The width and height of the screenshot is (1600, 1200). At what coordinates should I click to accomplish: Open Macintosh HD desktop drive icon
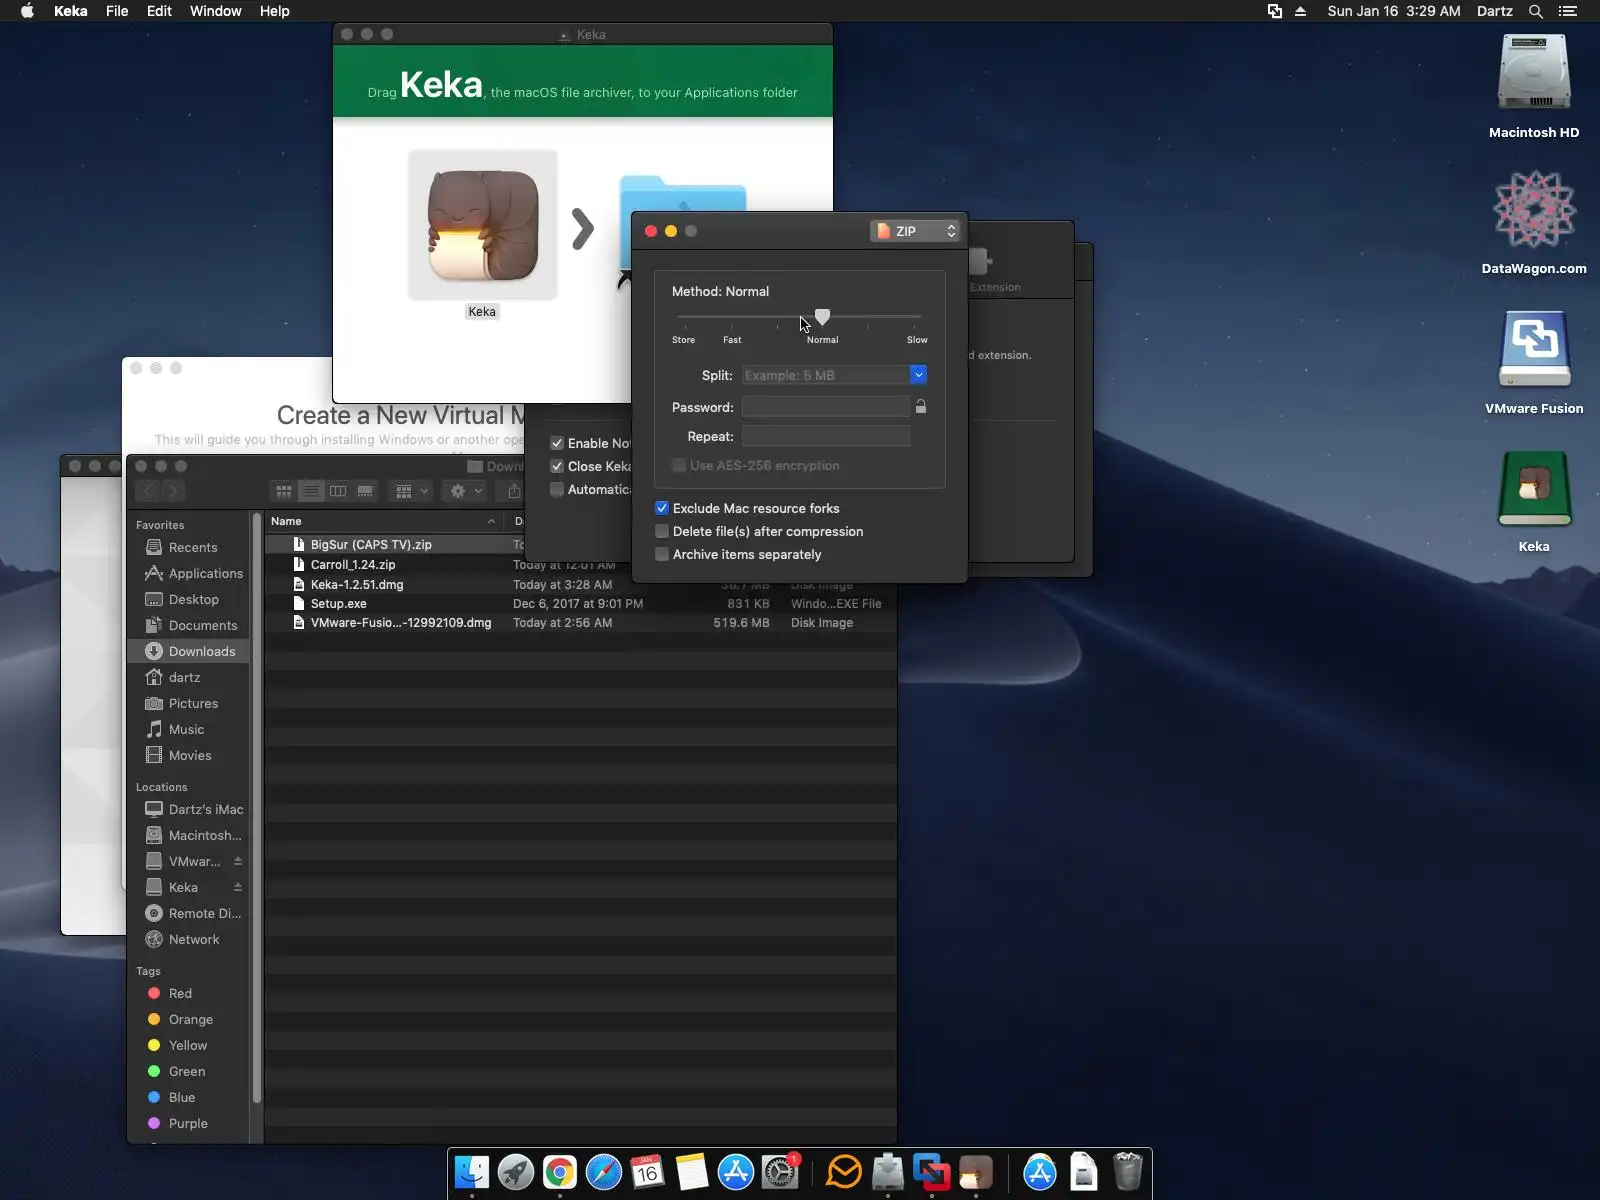[1534, 72]
